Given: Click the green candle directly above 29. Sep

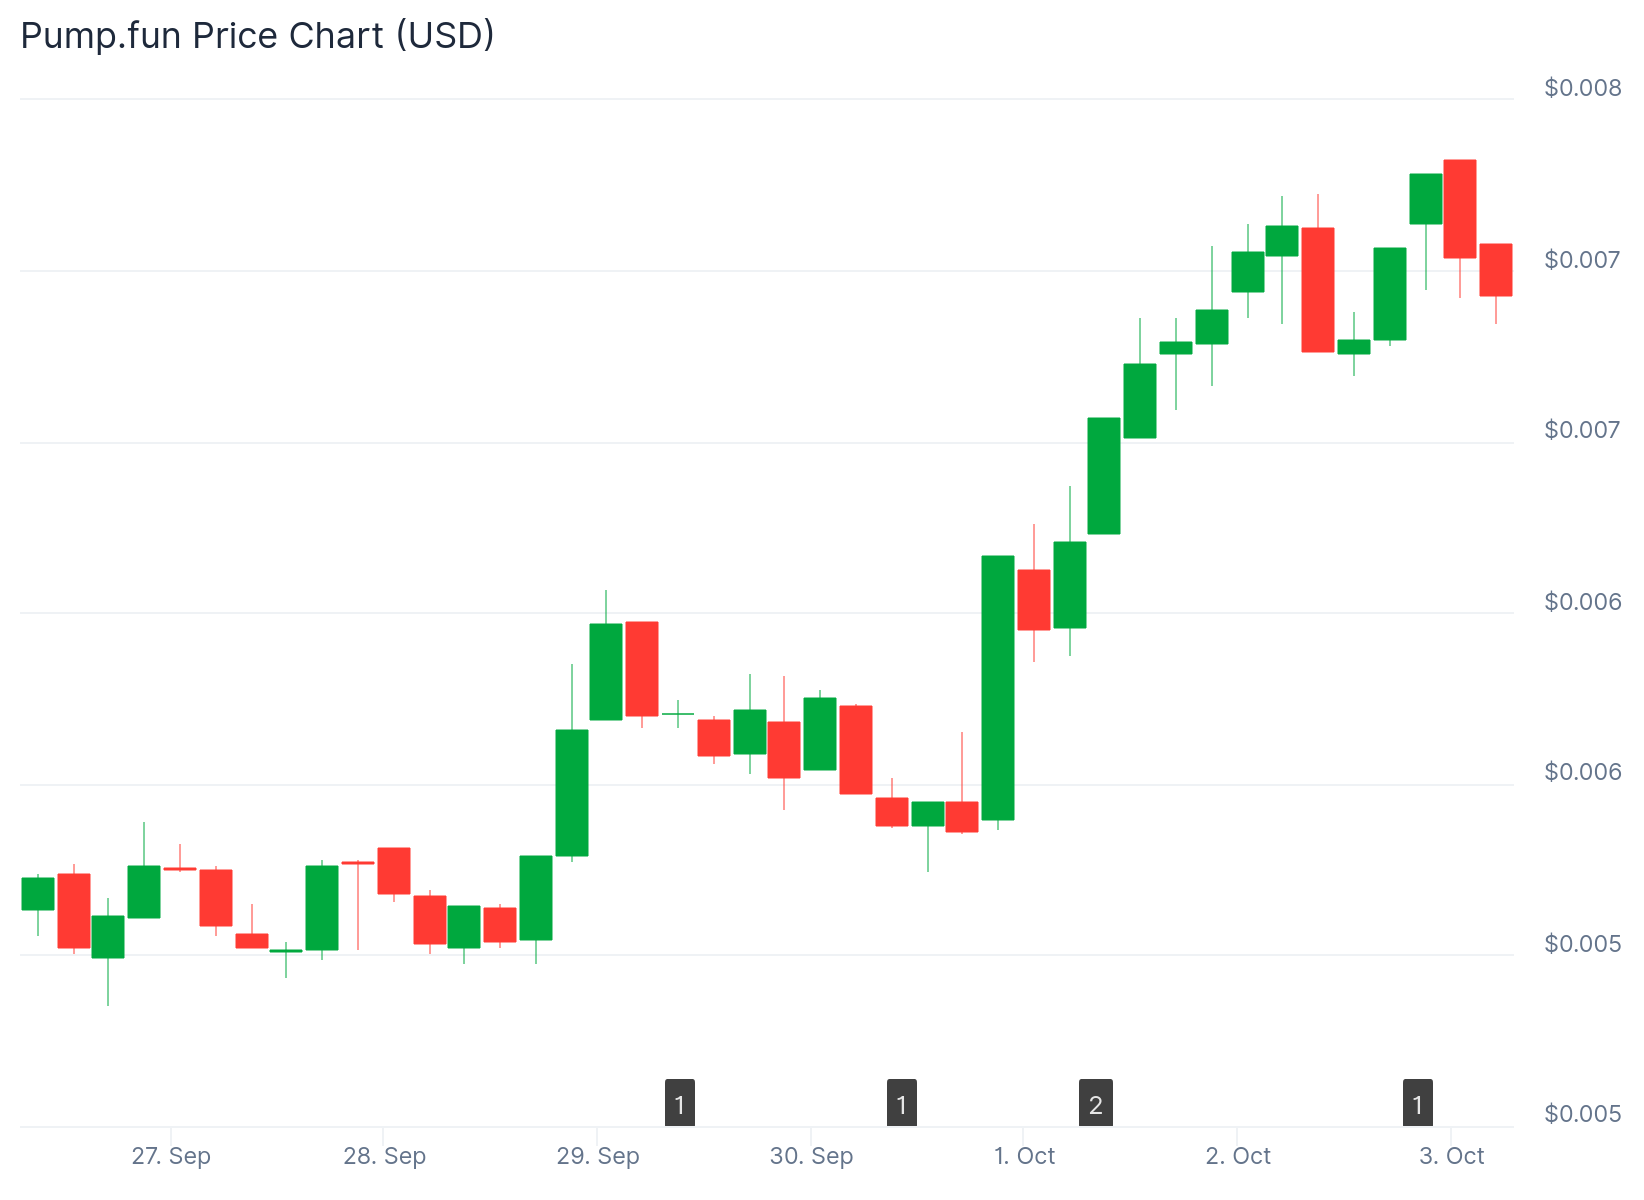Looking at the screenshot, I should coord(606,671).
